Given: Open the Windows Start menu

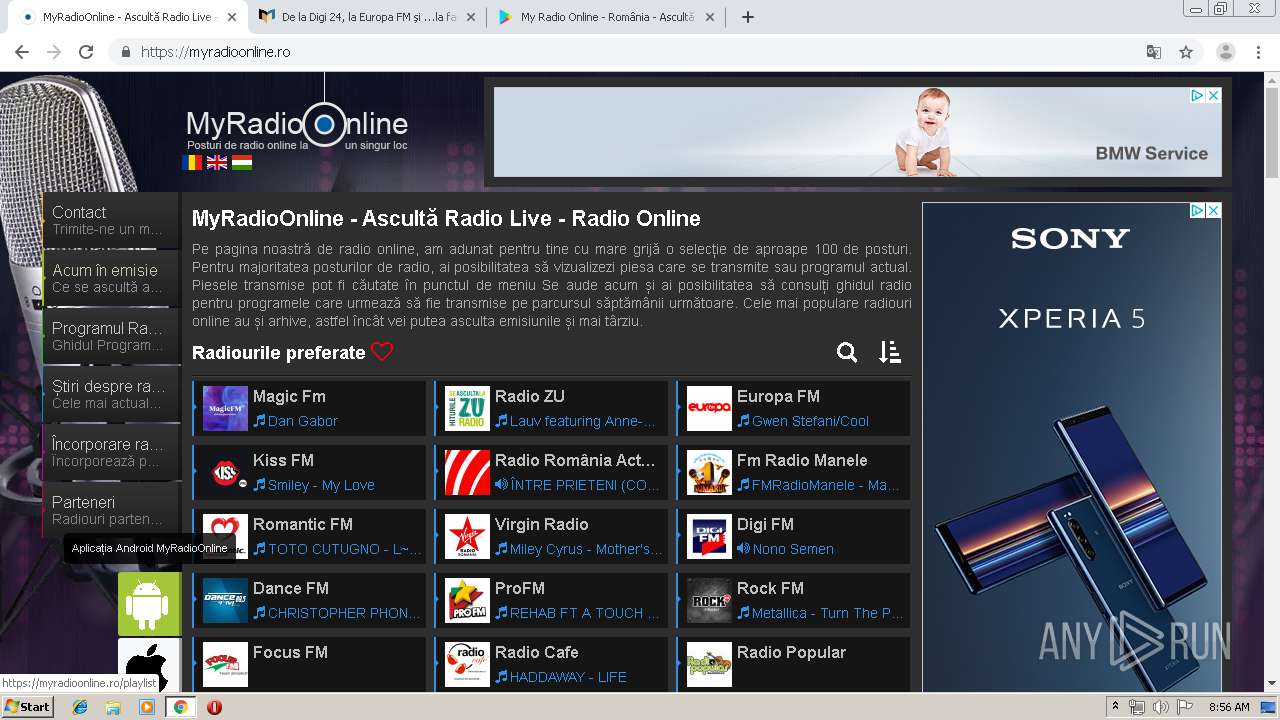Looking at the screenshot, I should (x=27, y=706).
